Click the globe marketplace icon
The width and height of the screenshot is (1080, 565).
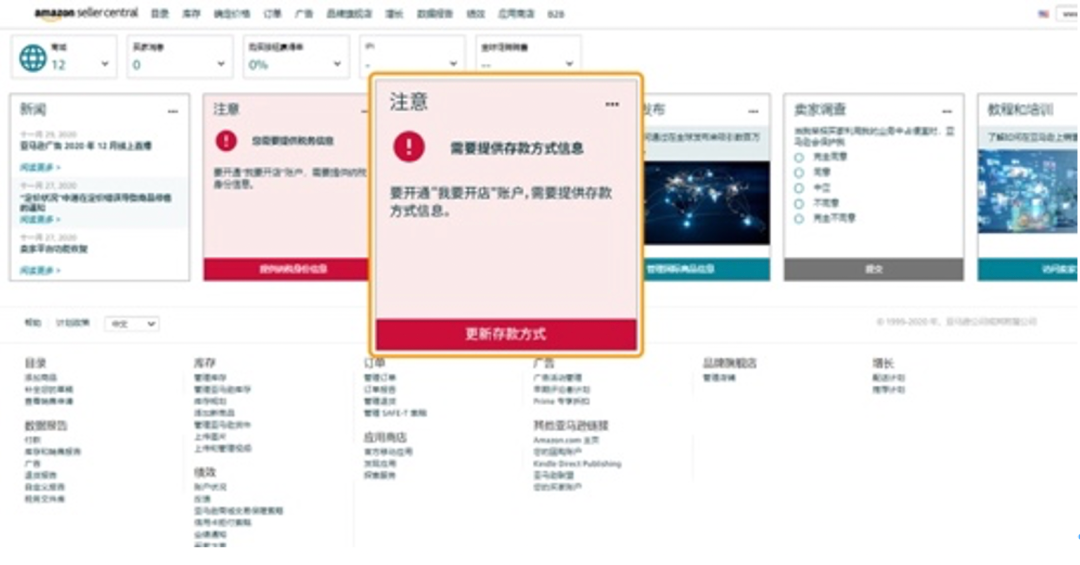(33, 58)
